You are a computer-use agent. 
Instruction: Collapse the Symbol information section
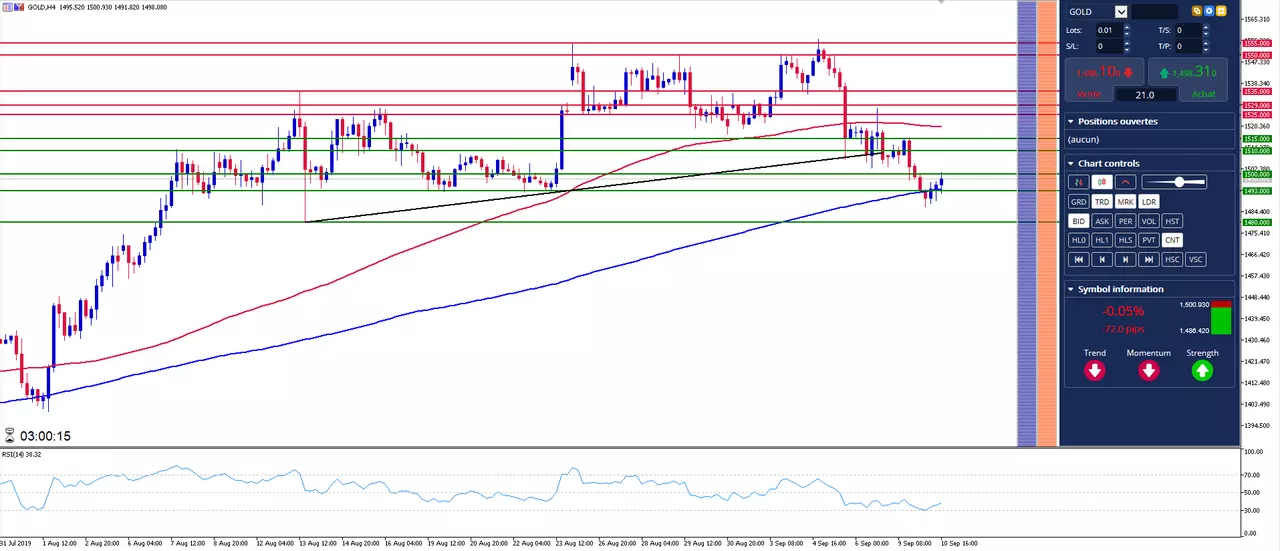(1071, 289)
